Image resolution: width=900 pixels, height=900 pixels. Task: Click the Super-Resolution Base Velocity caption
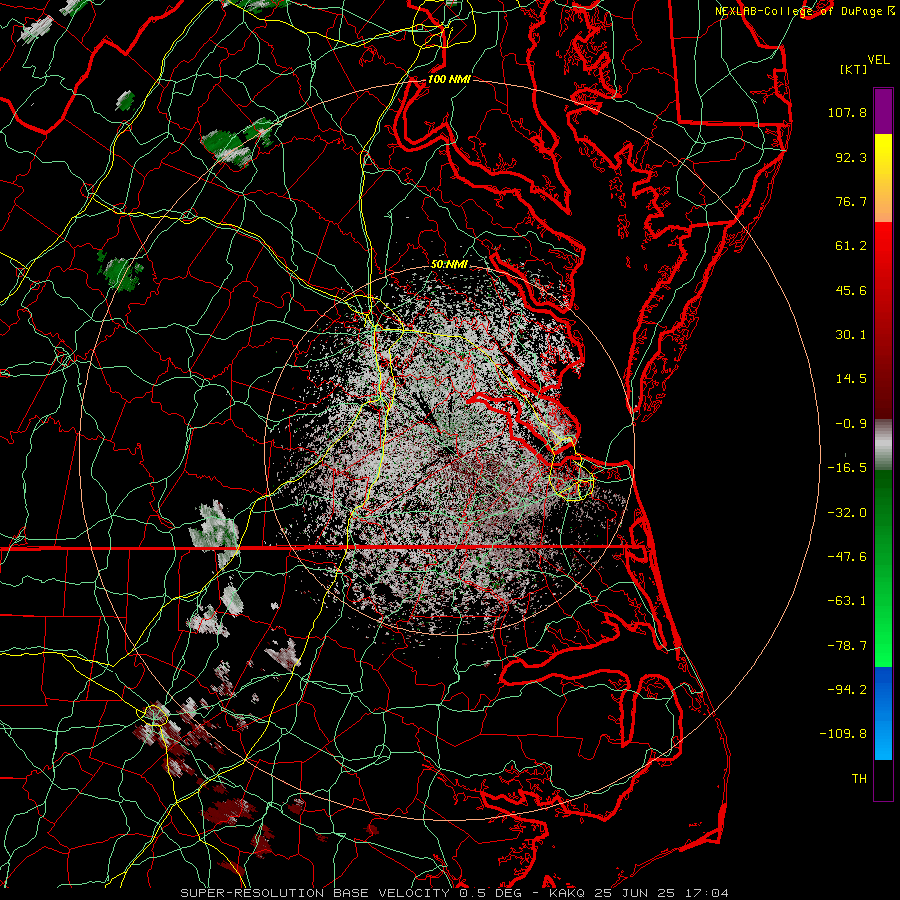click(x=455, y=893)
